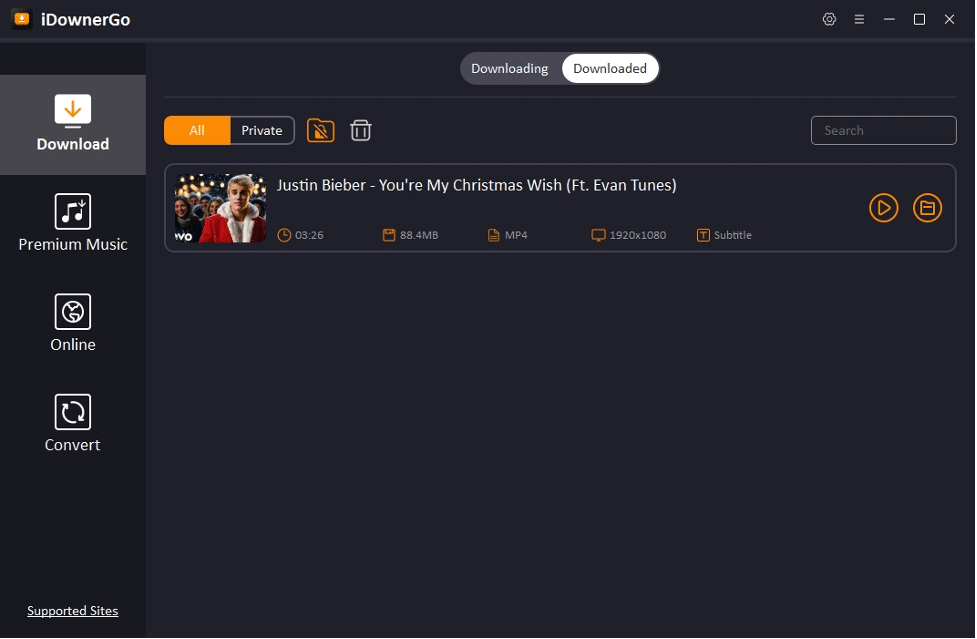Image resolution: width=977 pixels, height=639 pixels.
Task: Open the Supported Sites link
Action: 72,610
